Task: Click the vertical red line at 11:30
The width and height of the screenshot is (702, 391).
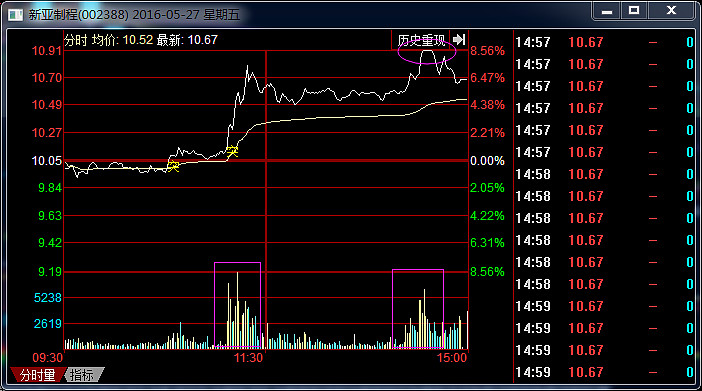Action: (266, 199)
